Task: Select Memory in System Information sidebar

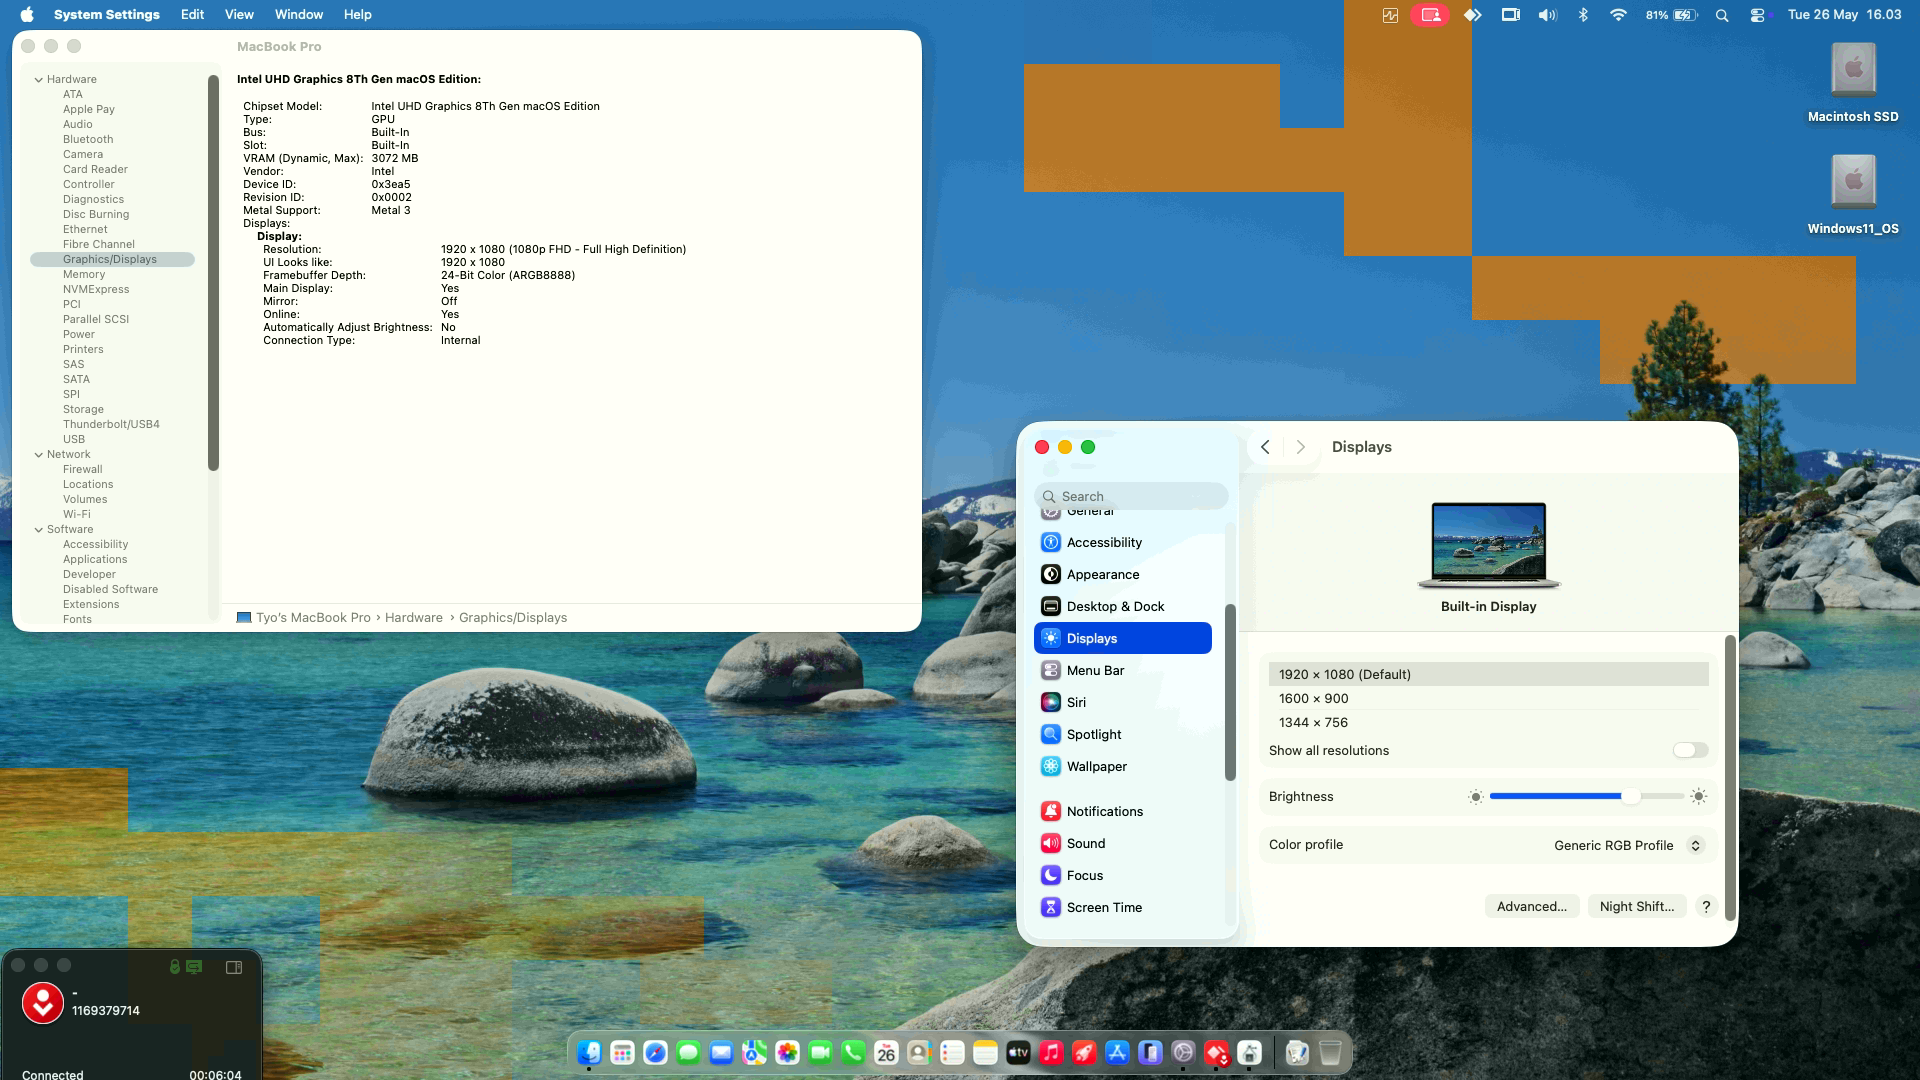Action: click(113, 274)
